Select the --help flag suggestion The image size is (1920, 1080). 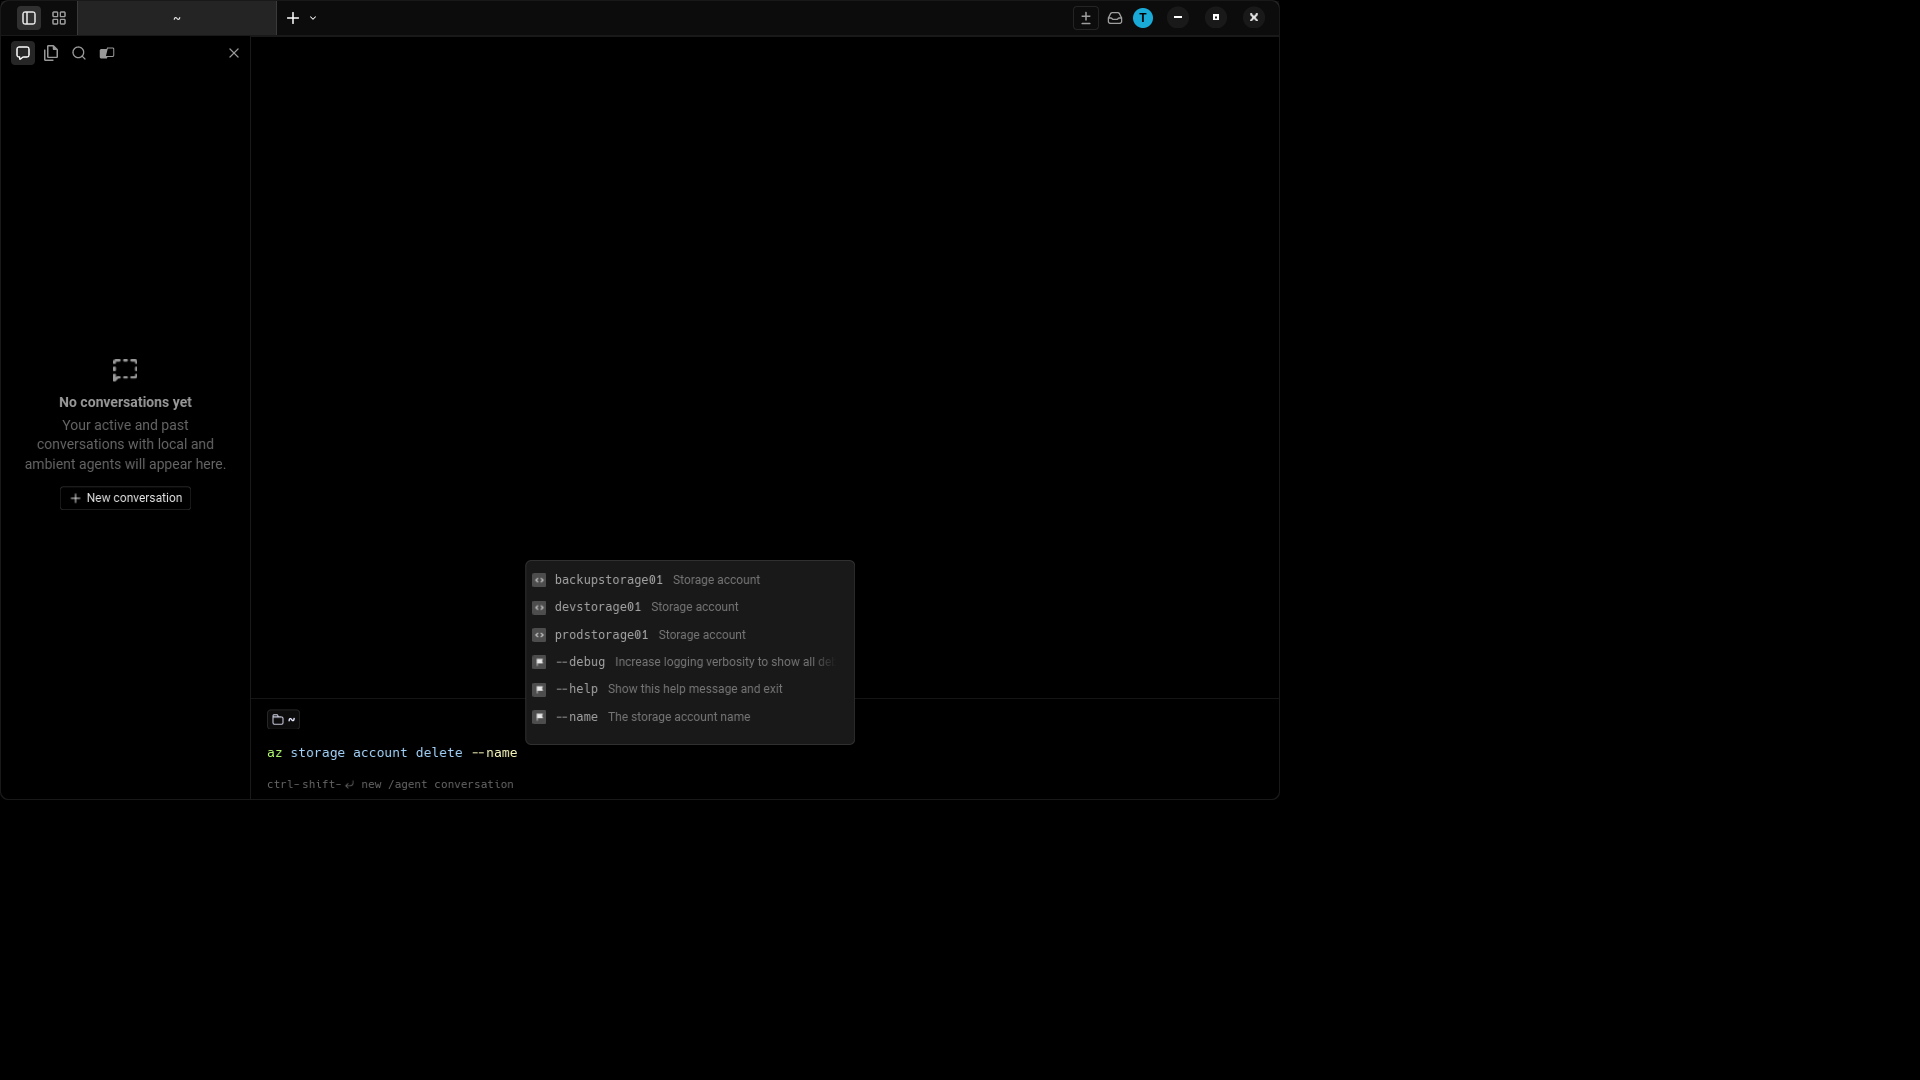pos(690,689)
